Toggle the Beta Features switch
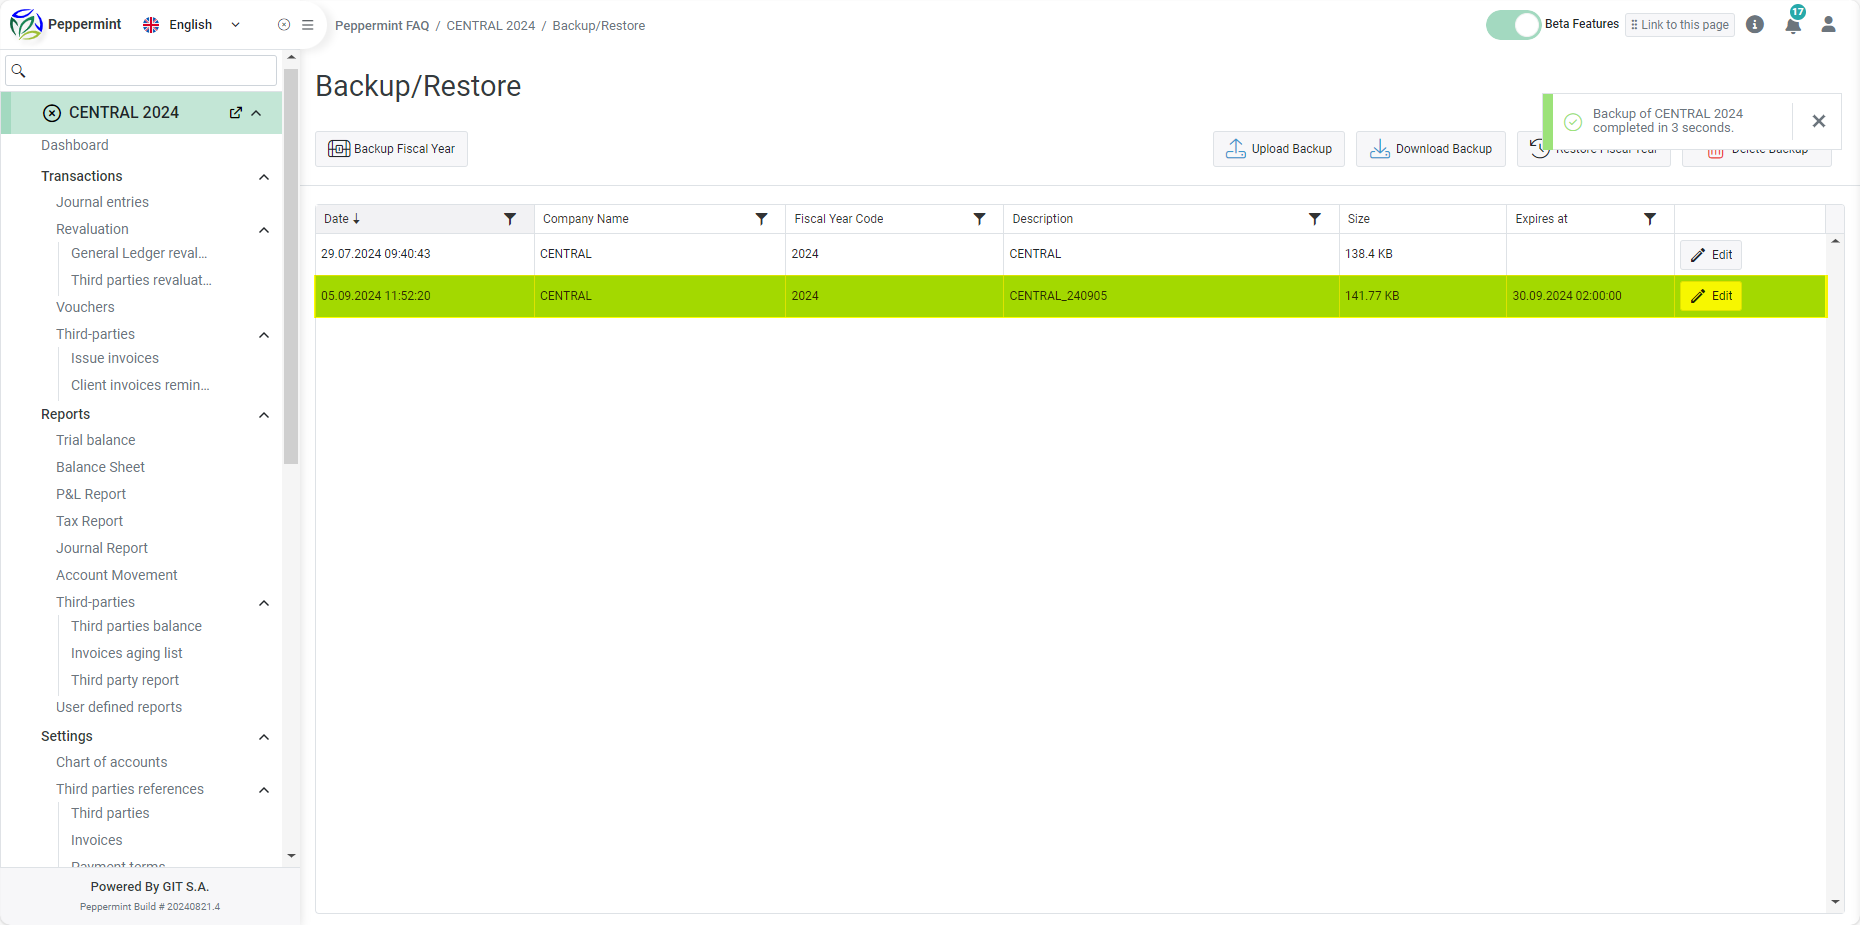The width and height of the screenshot is (1860, 925). tap(1513, 25)
